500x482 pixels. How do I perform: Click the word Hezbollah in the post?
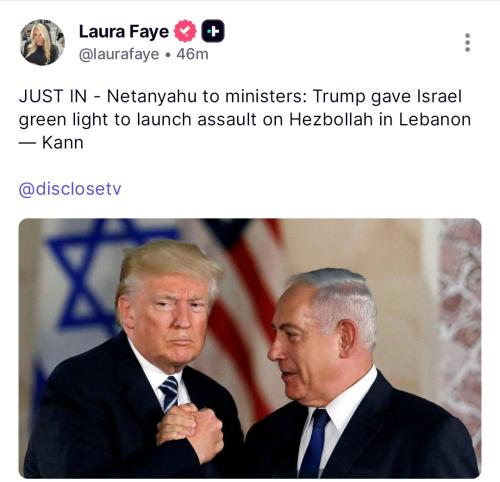click(x=331, y=119)
